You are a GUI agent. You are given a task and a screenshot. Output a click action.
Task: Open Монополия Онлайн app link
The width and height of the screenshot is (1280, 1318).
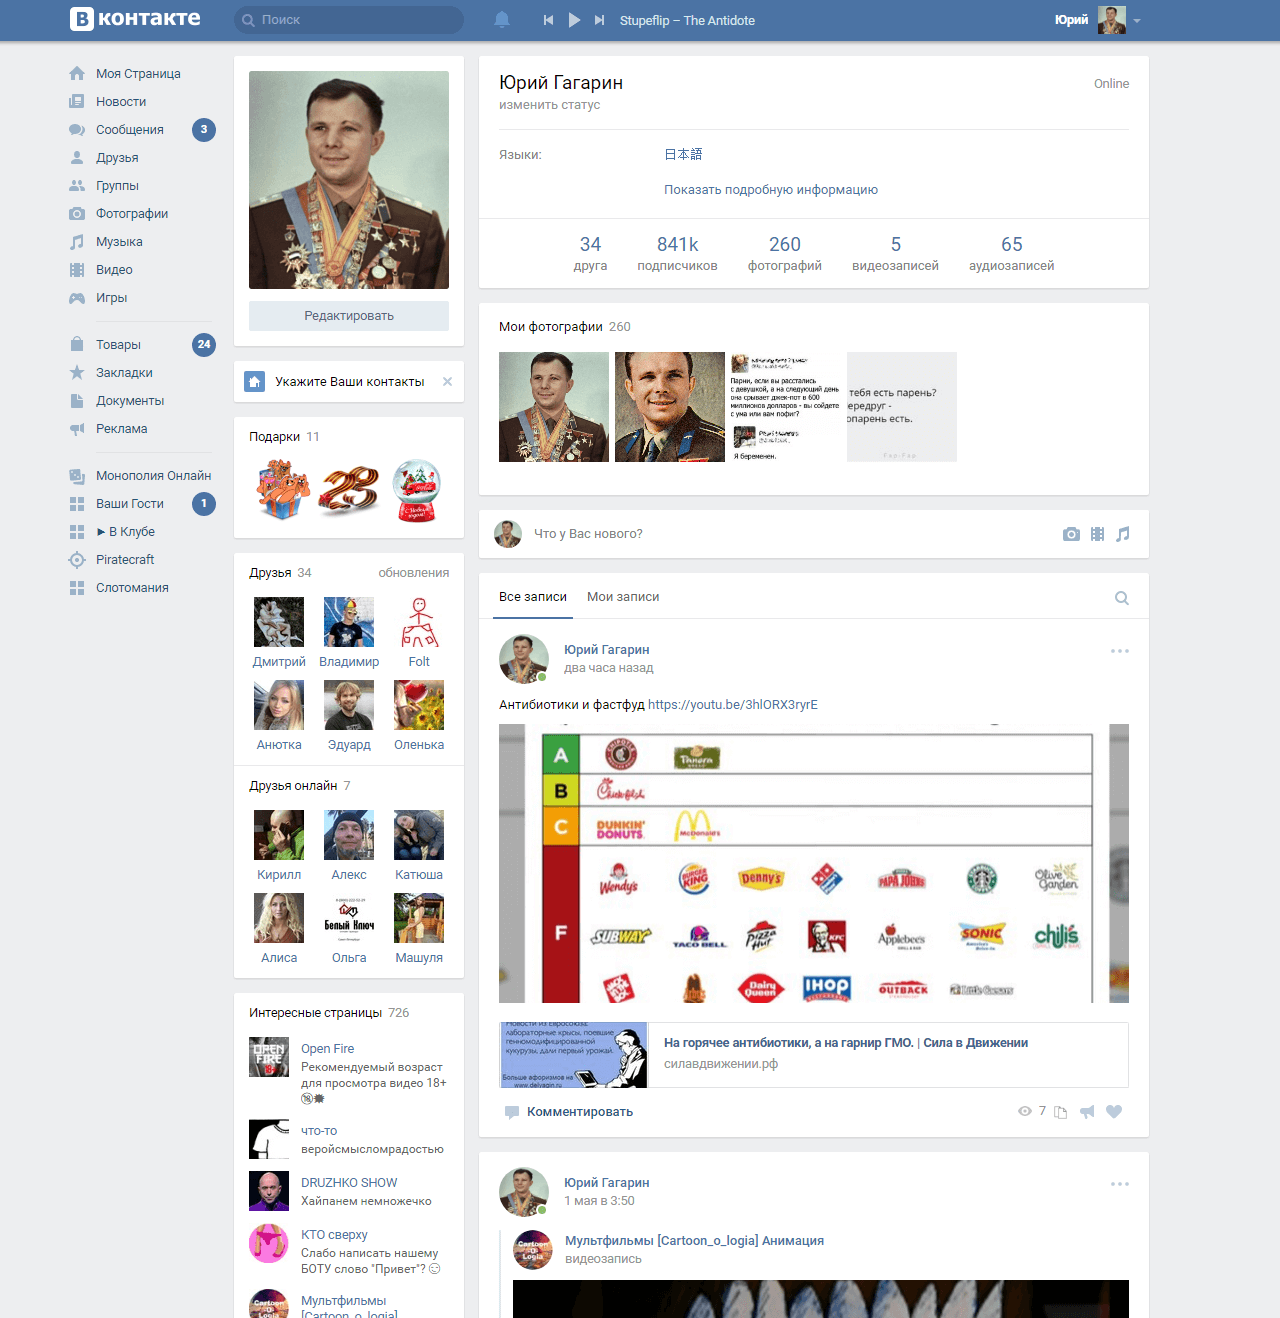(153, 476)
